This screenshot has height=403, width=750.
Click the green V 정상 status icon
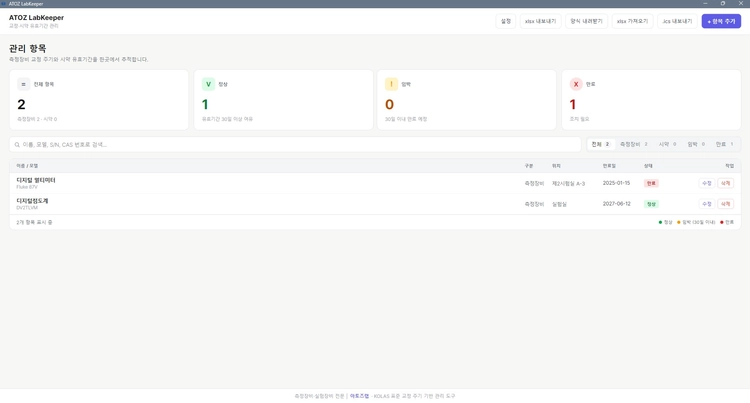point(208,84)
